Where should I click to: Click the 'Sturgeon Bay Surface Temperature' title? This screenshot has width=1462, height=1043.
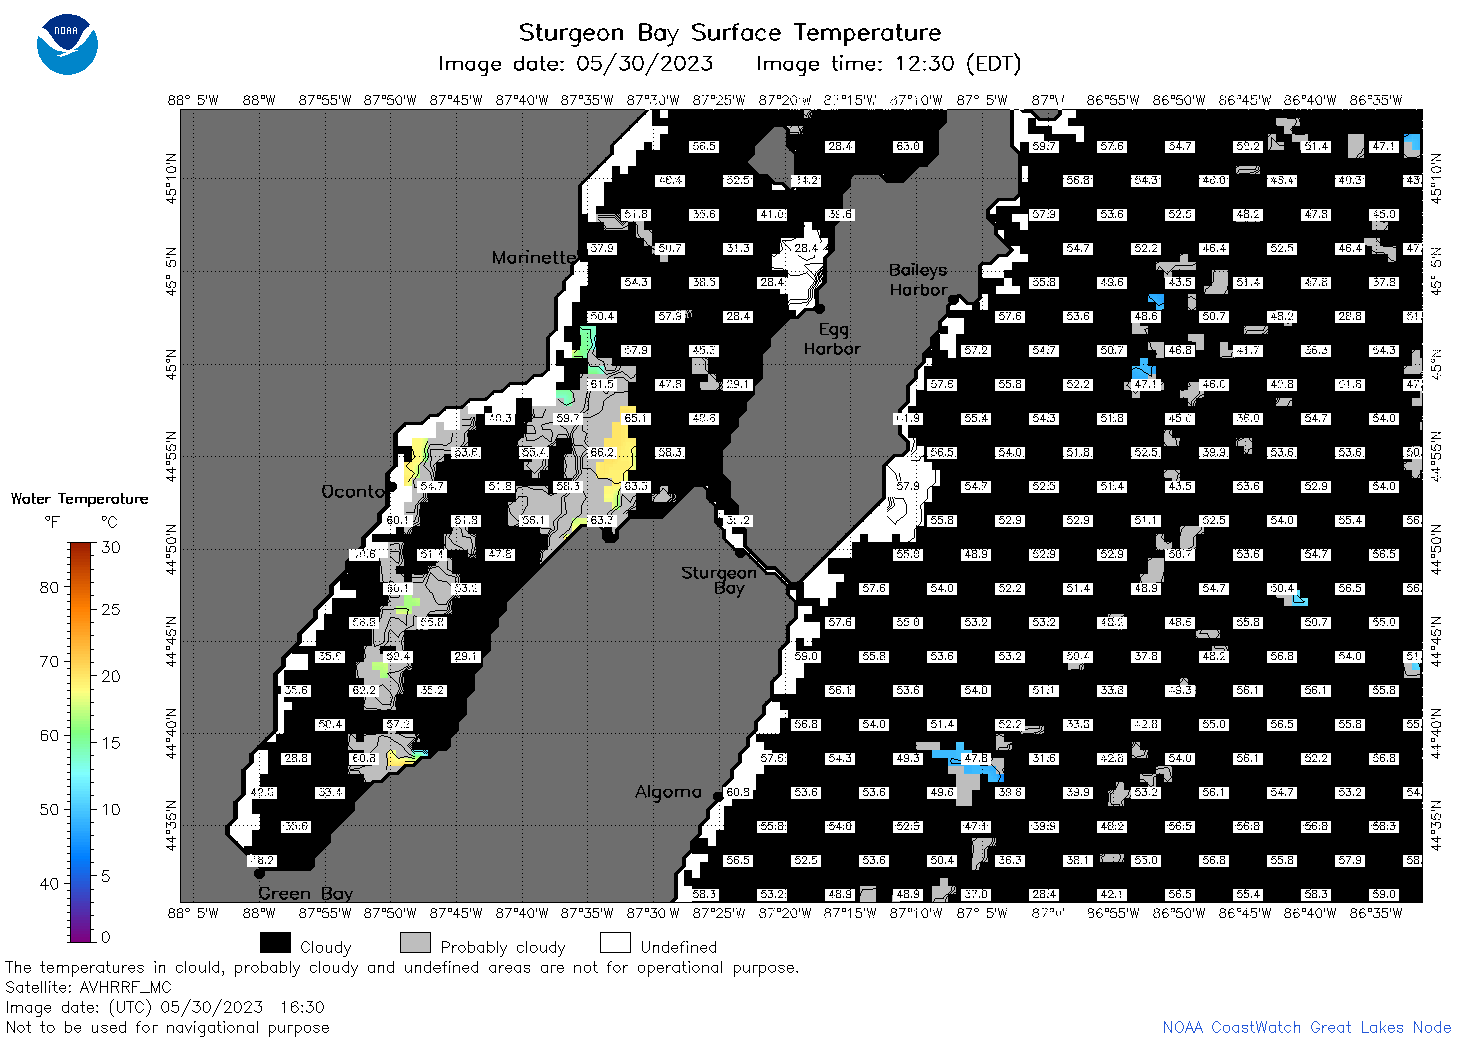(730, 33)
